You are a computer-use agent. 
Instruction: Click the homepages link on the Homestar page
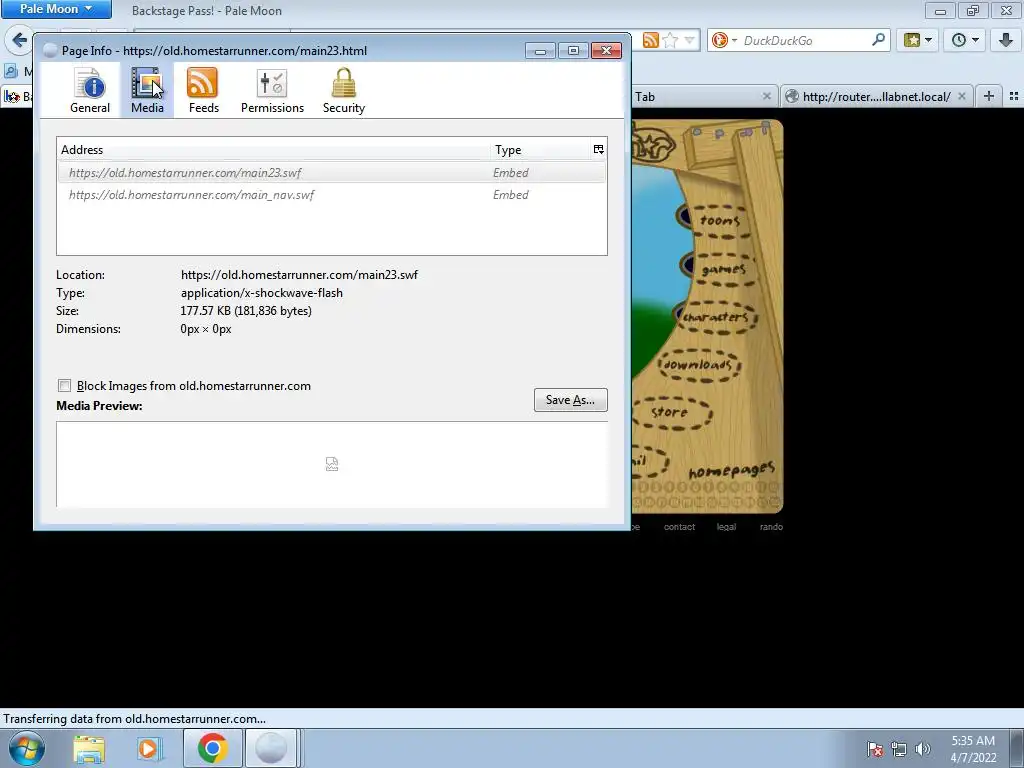tap(731, 470)
